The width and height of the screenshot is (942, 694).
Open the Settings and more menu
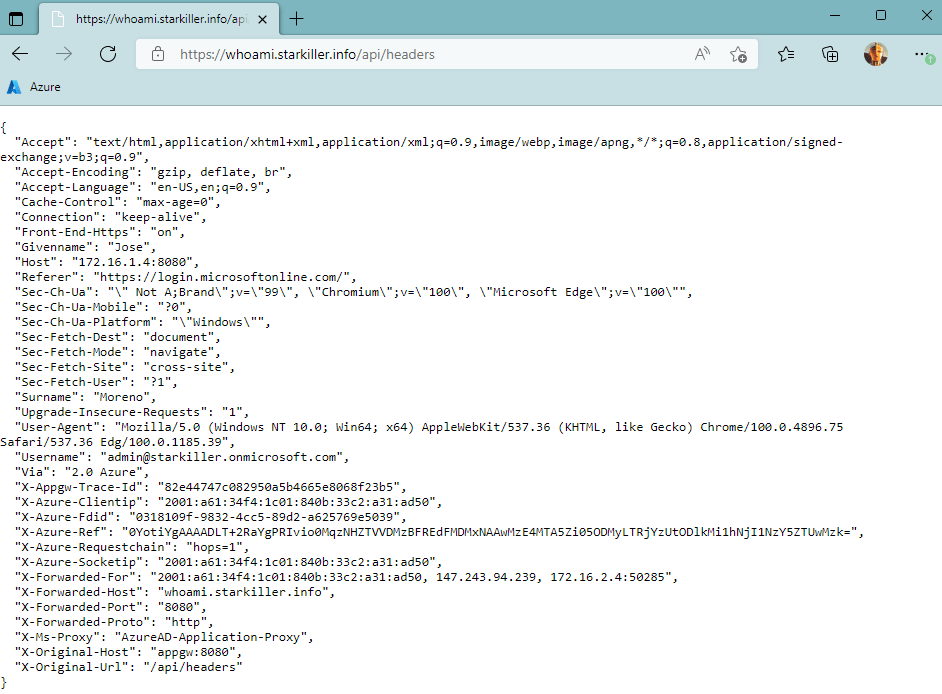click(x=922, y=55)
